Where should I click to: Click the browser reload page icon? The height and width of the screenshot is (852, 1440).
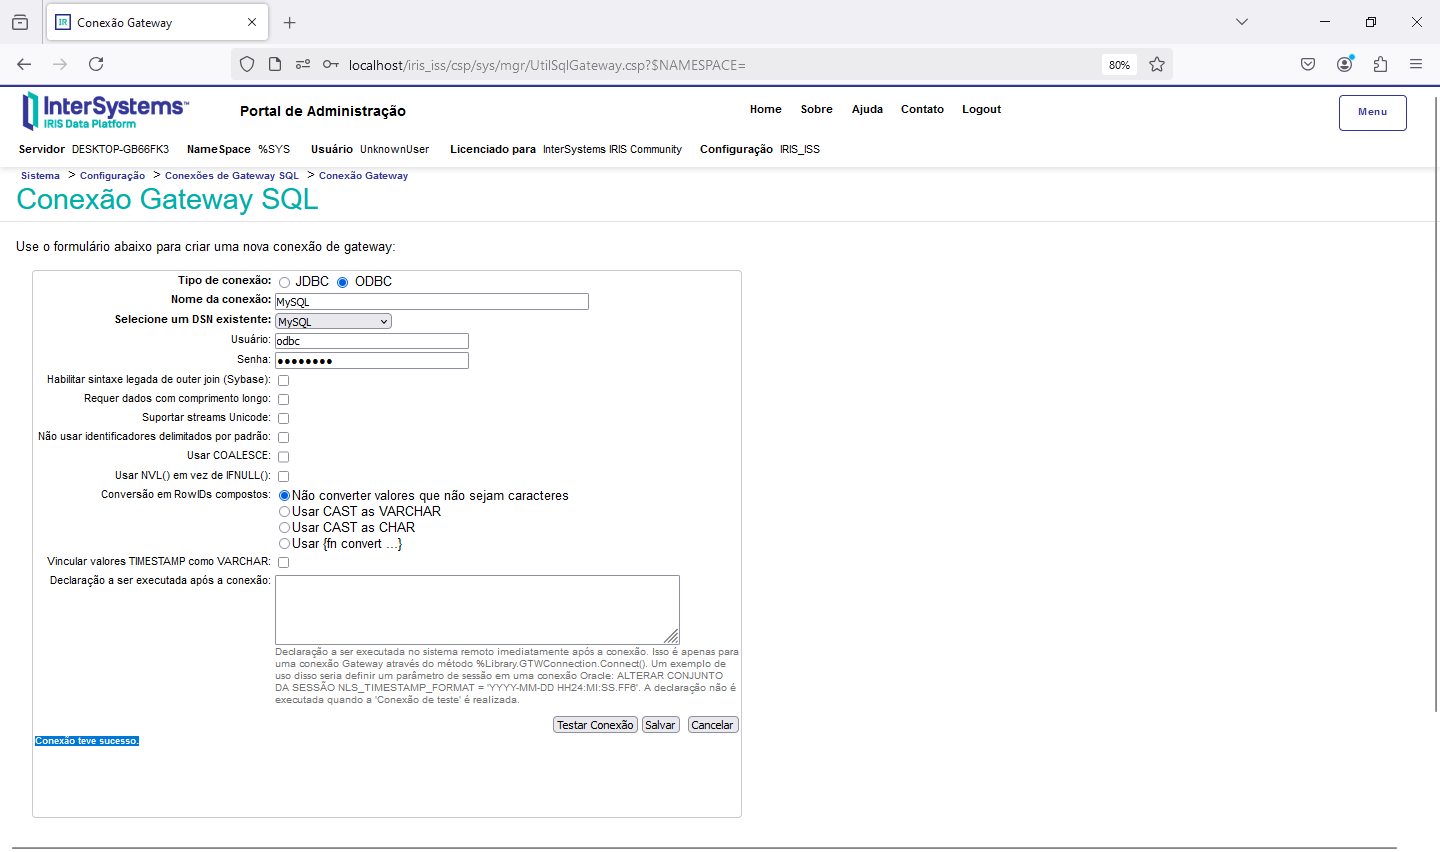96,64
